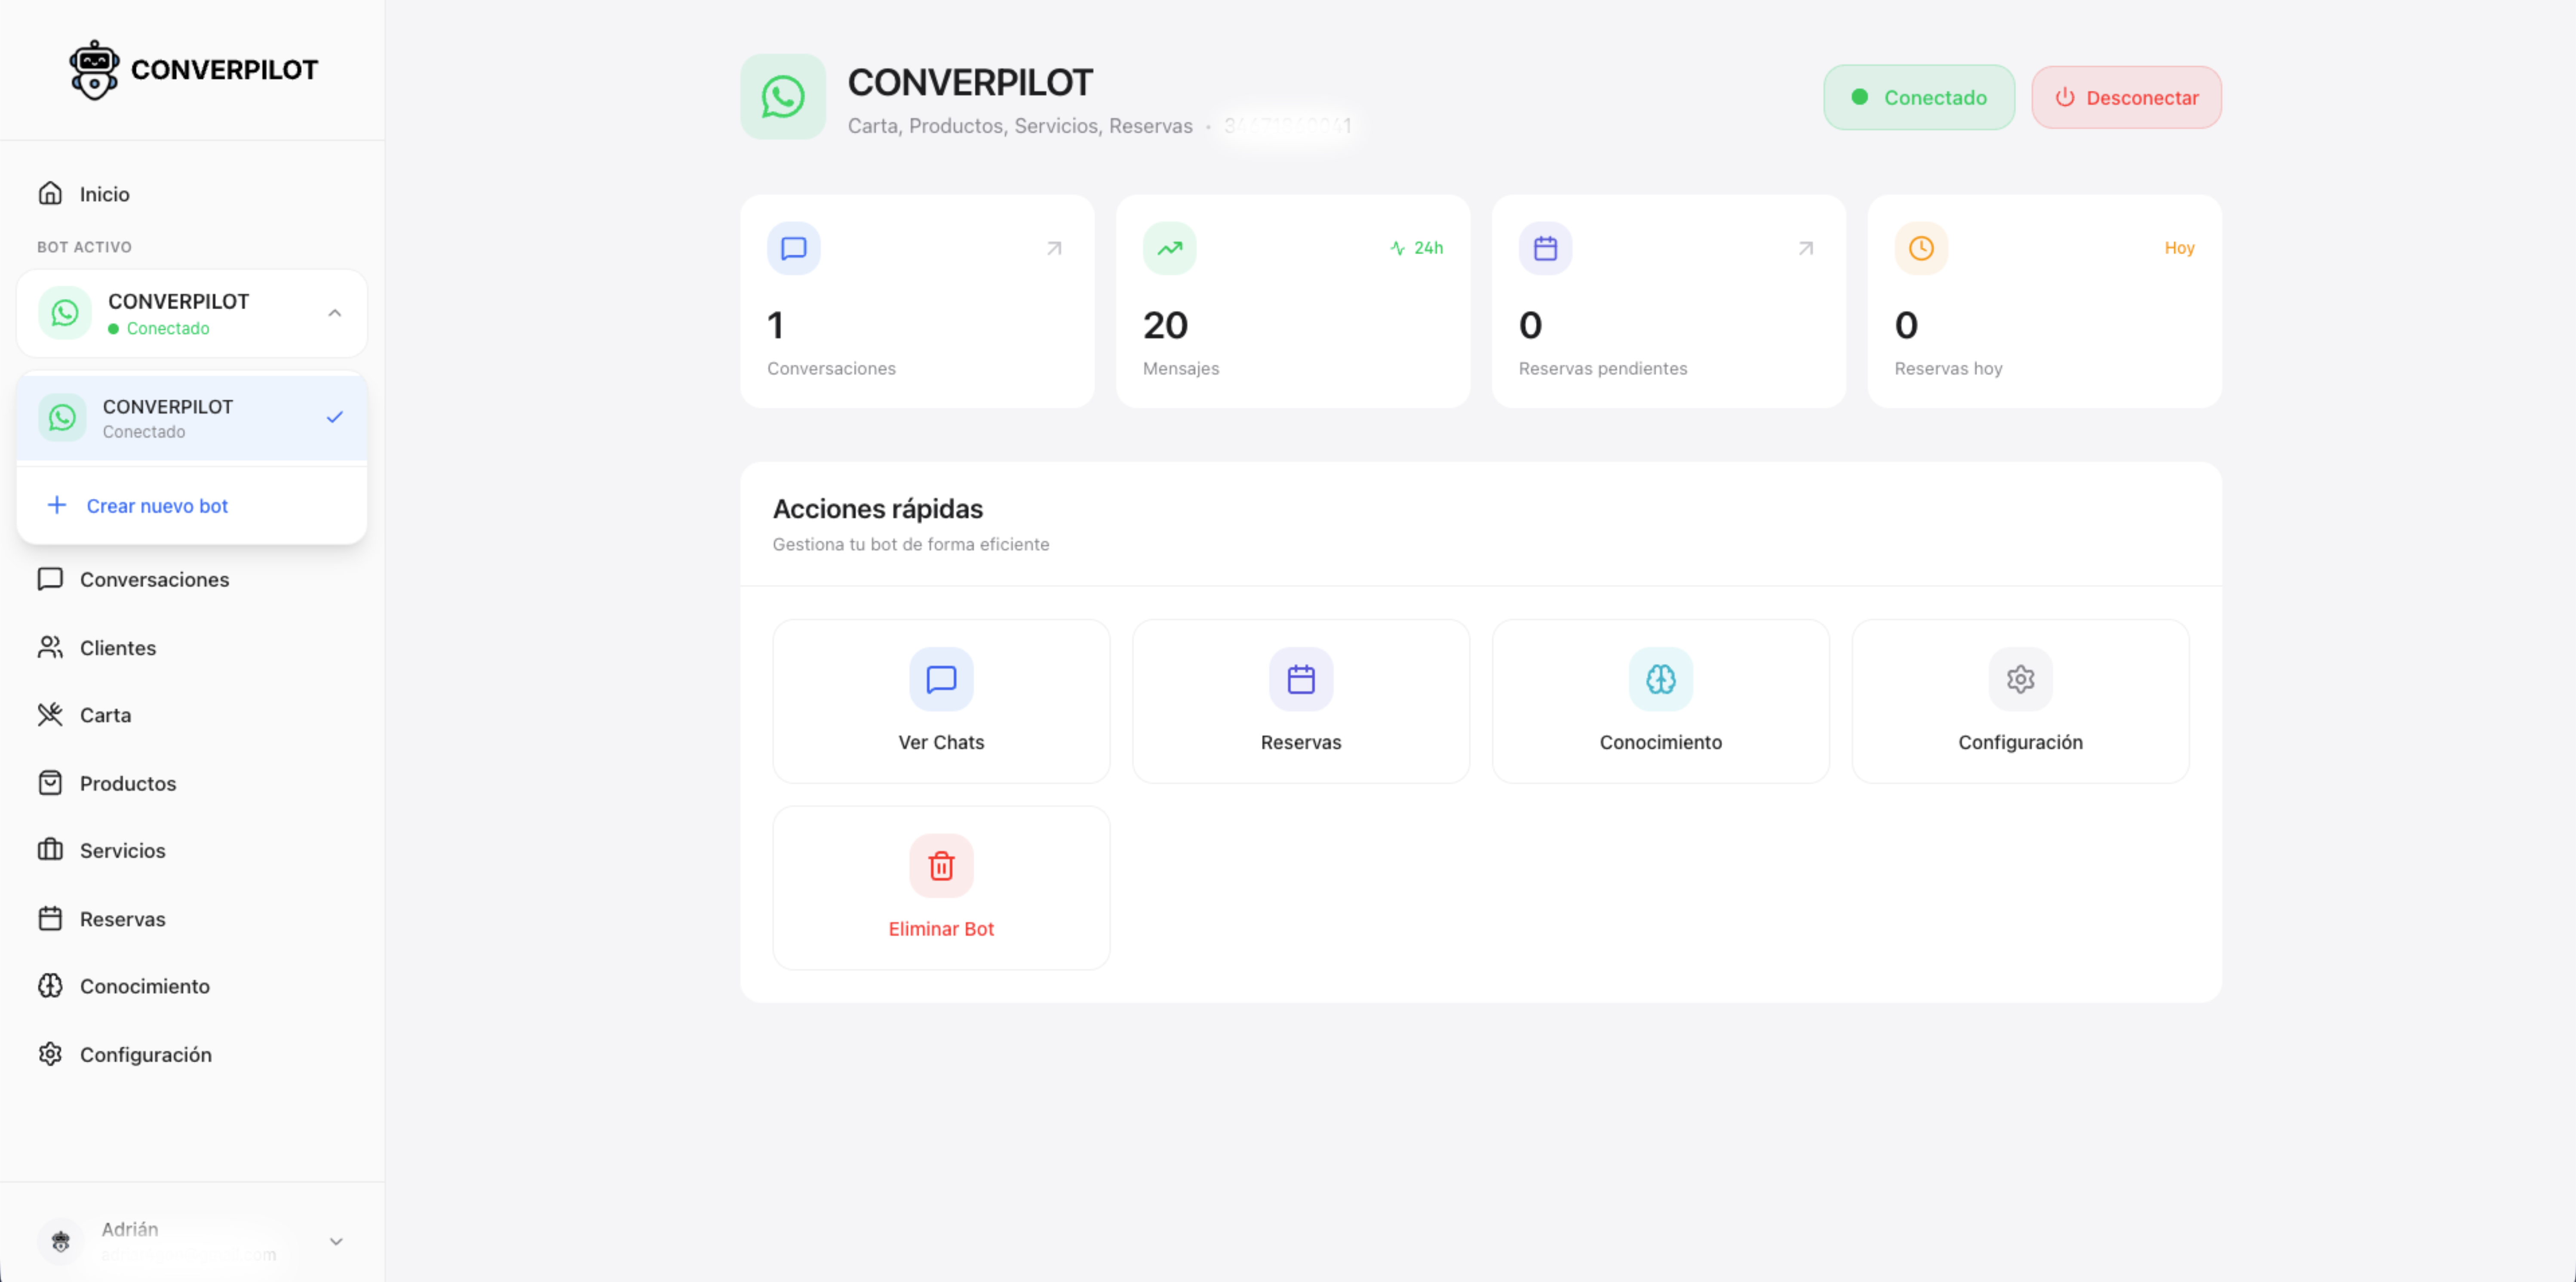The height and width of the screenshot is (1282, 2576).
Task: Click the Conectado status badge
Action: (1918, 97)
